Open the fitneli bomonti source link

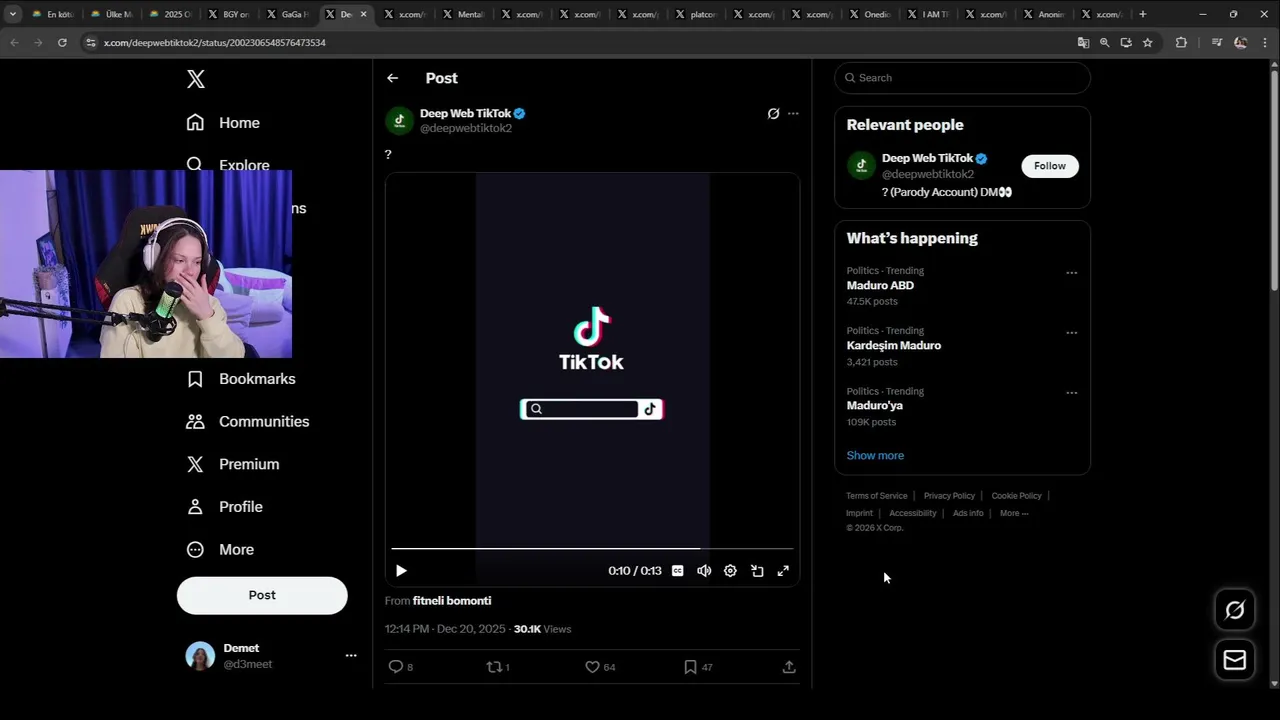coord(452,601)
